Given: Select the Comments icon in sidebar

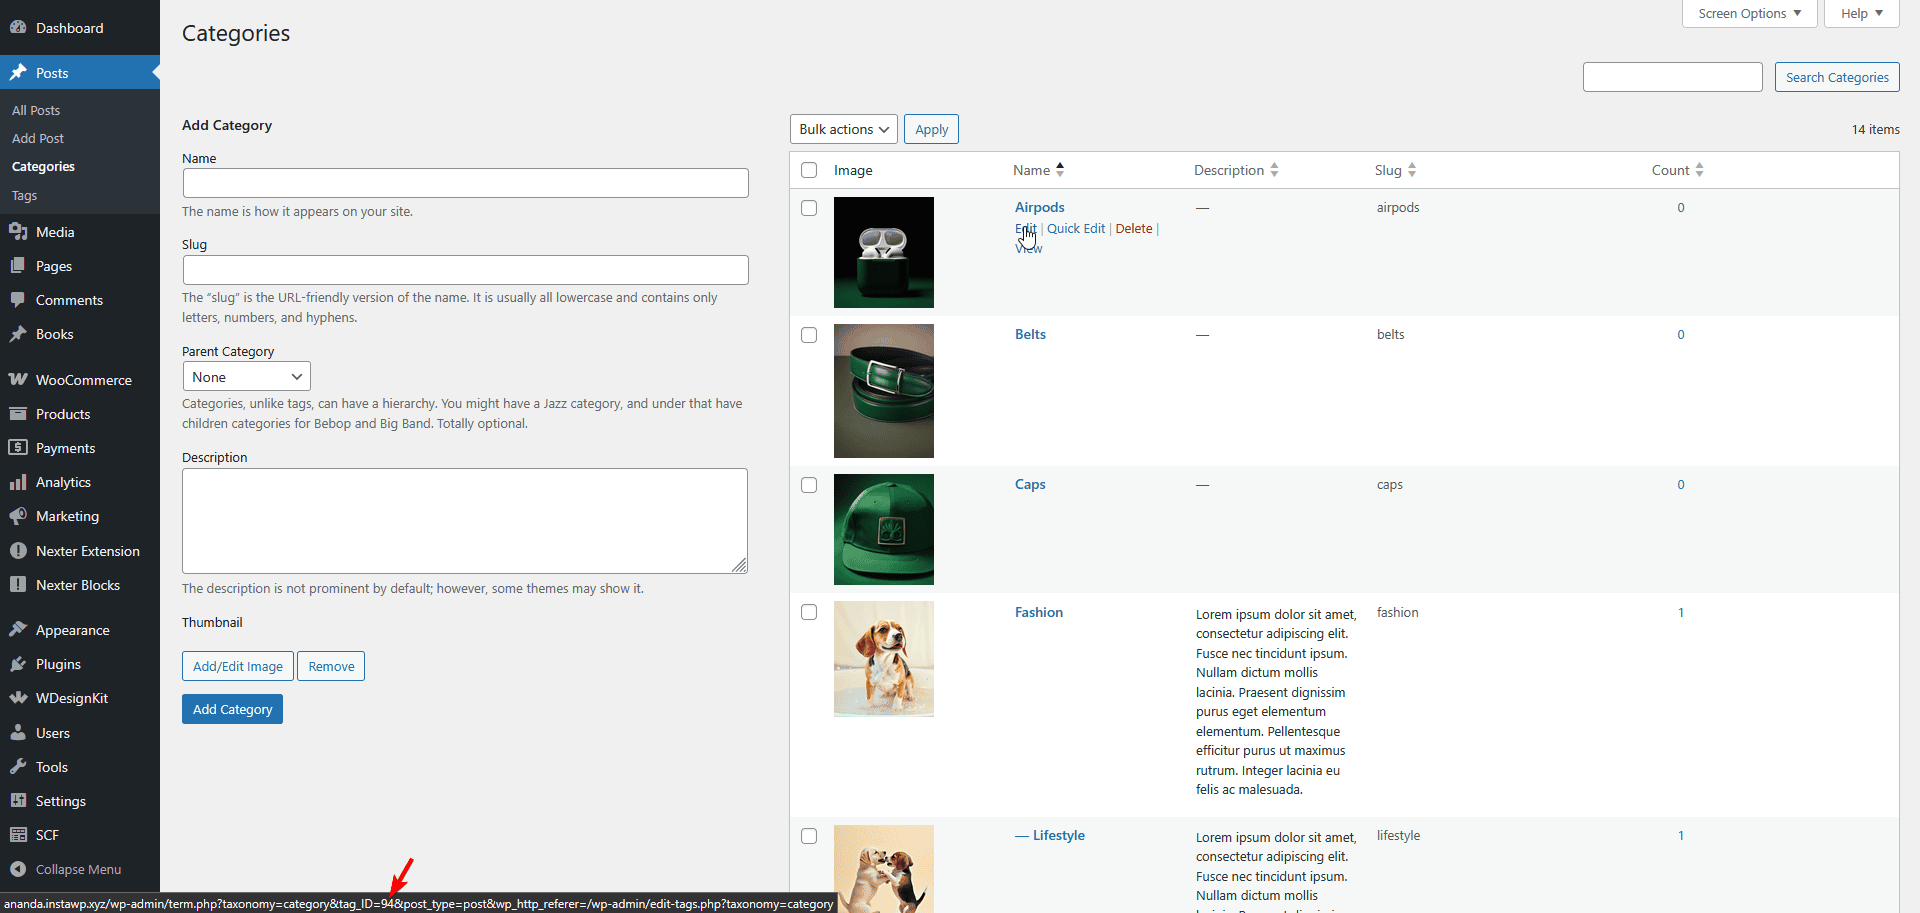Looking at the screenshot, I should pyautogui.click(x=19, y=299).
